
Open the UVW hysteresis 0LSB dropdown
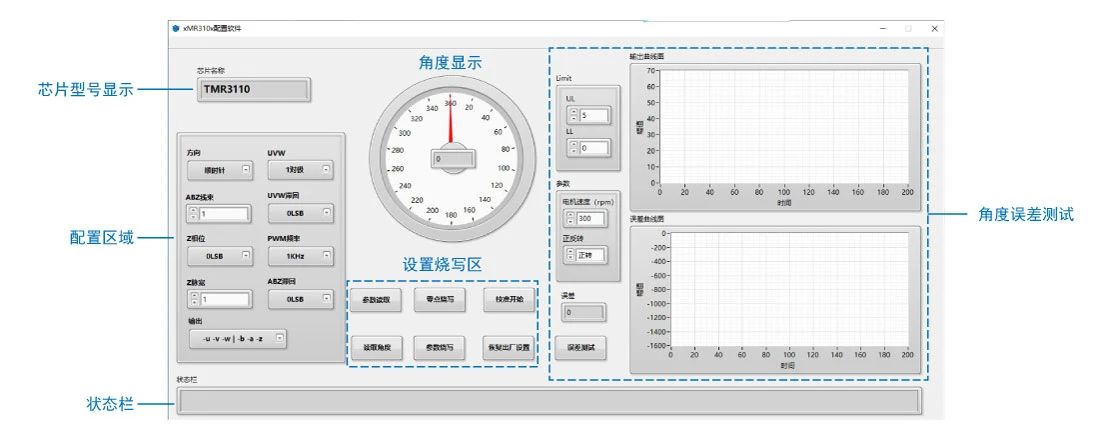tap(299, 213)
